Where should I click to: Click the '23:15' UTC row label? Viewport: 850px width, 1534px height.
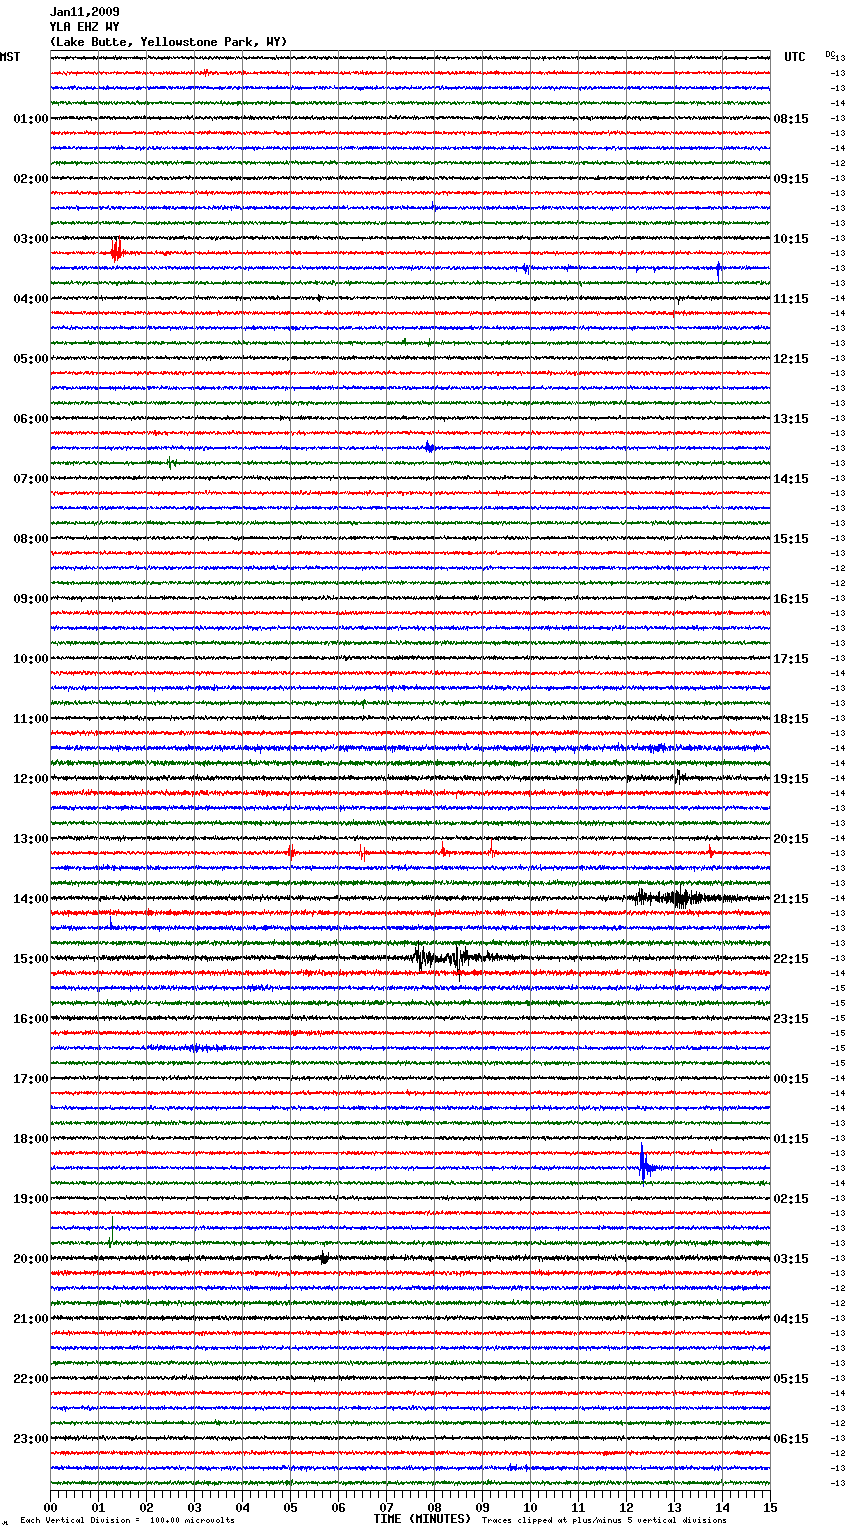(x=791, y=1019)
